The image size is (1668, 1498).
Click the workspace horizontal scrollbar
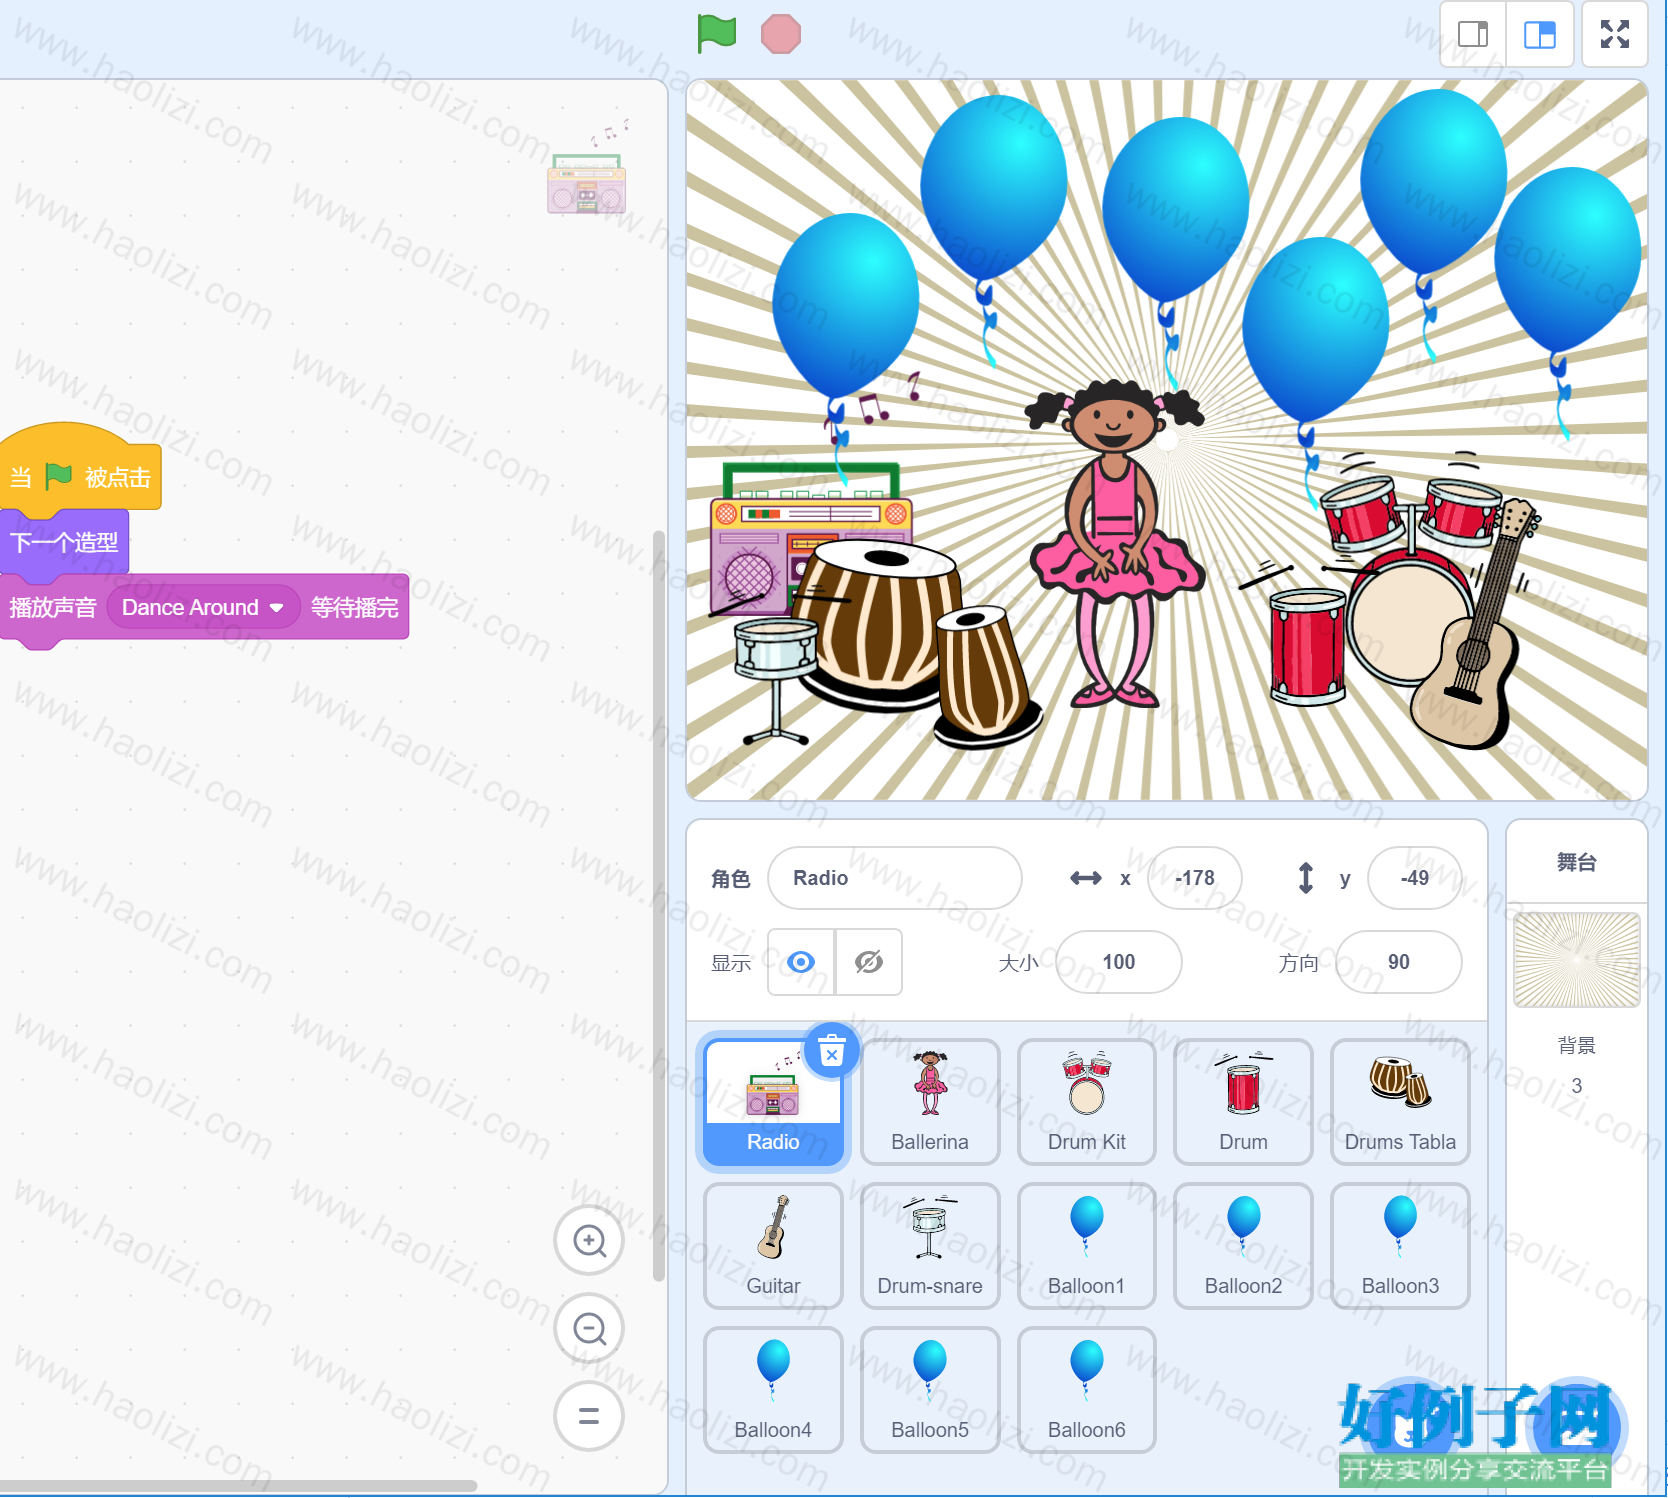pos(238,1486)
